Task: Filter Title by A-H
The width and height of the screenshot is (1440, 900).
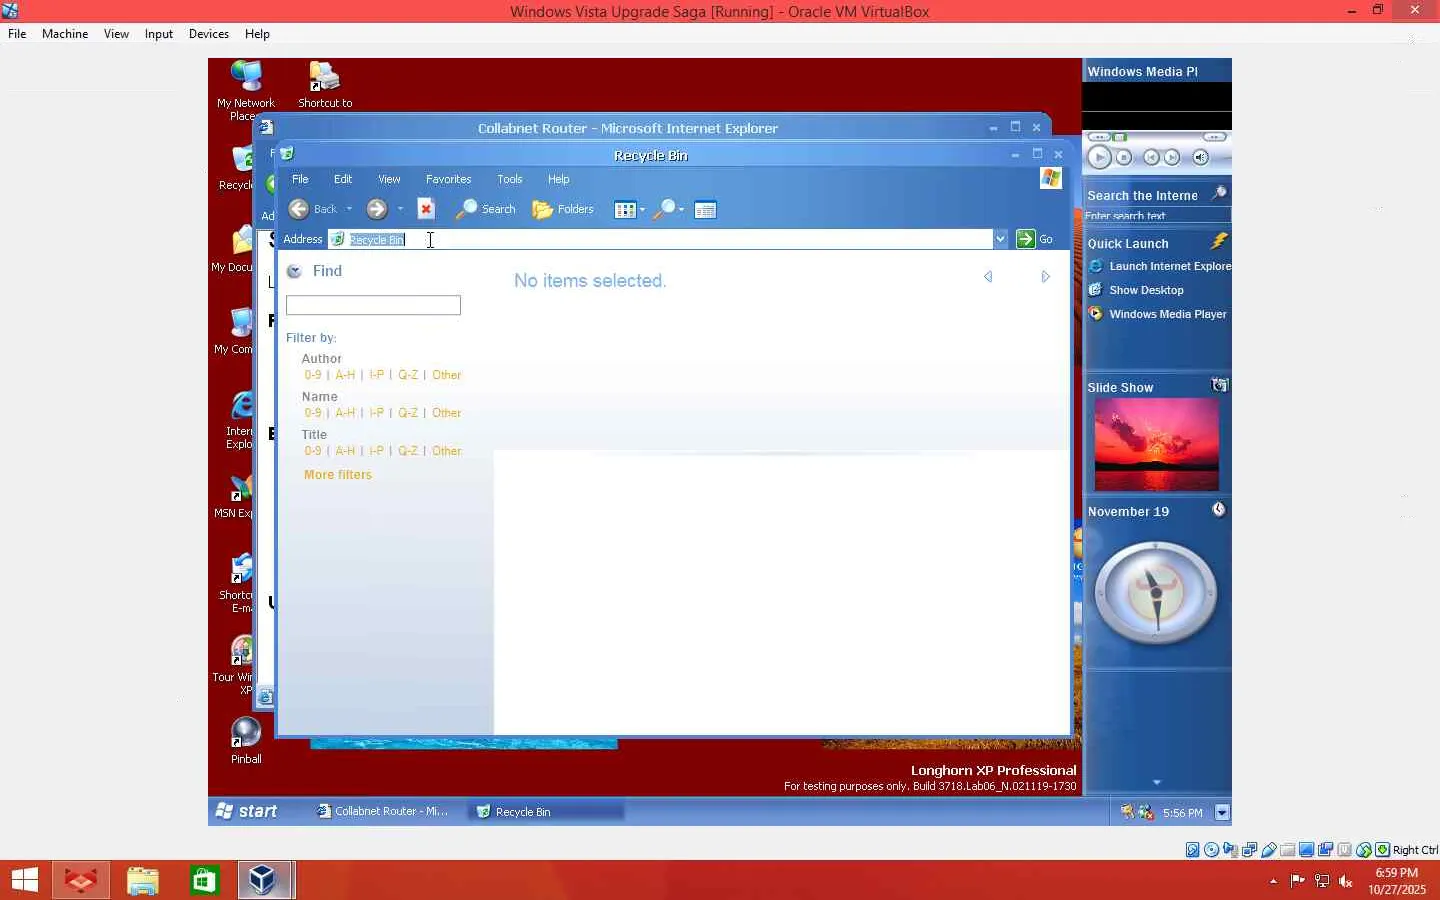Action: coord(345,451)
